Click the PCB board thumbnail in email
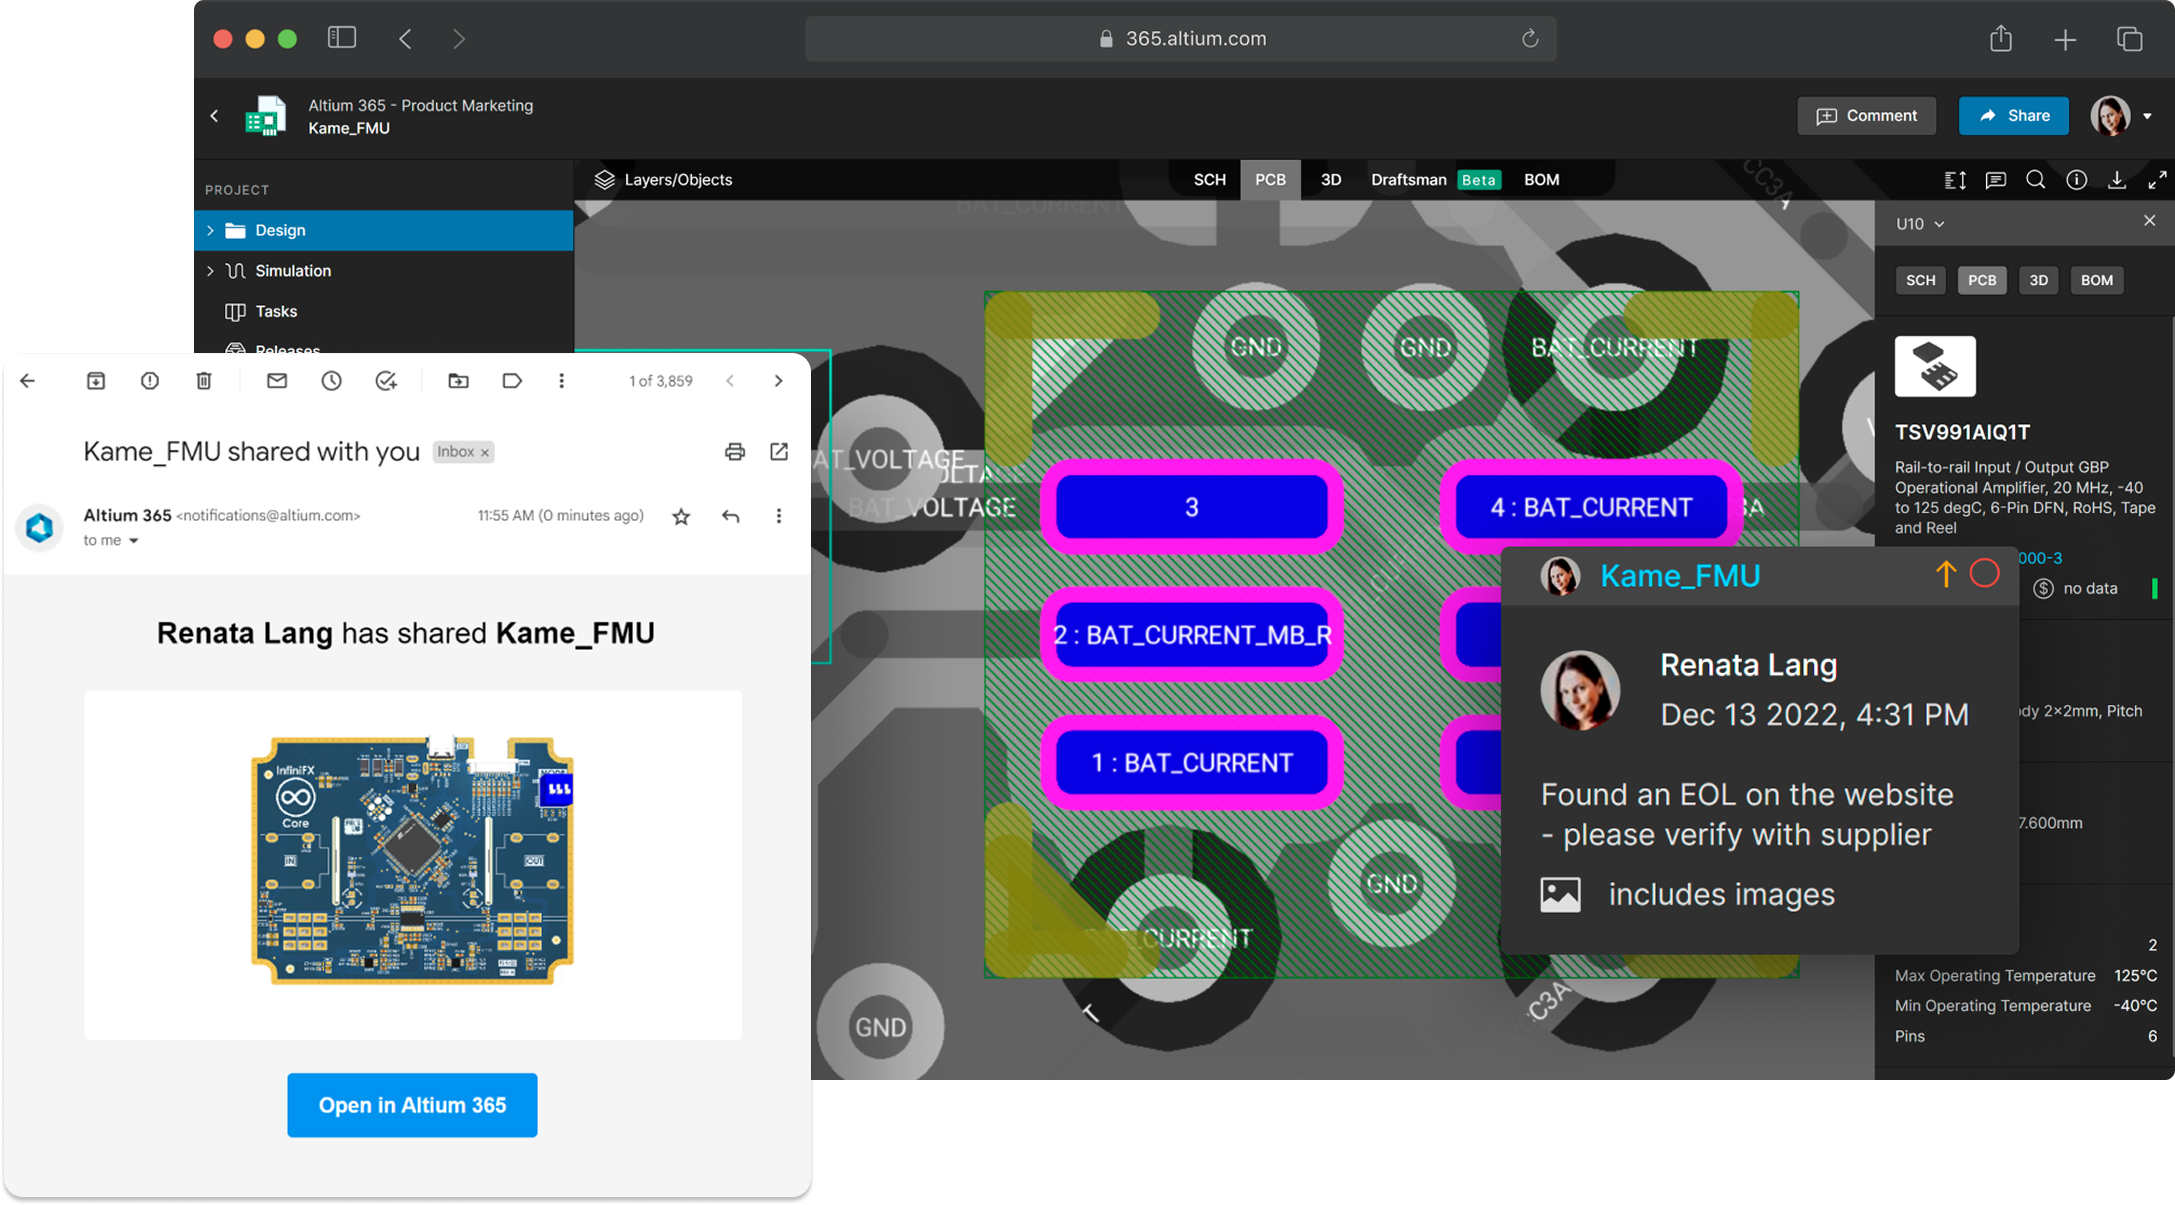The height and width of the screenshot is (1205, 2175). tap(412, 862)
